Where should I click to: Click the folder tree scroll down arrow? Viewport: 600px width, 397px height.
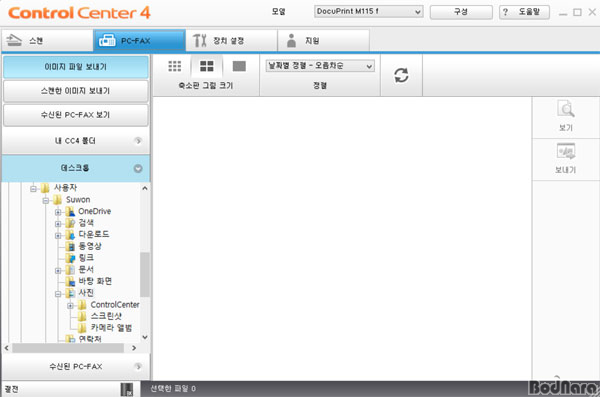(145, 337)
